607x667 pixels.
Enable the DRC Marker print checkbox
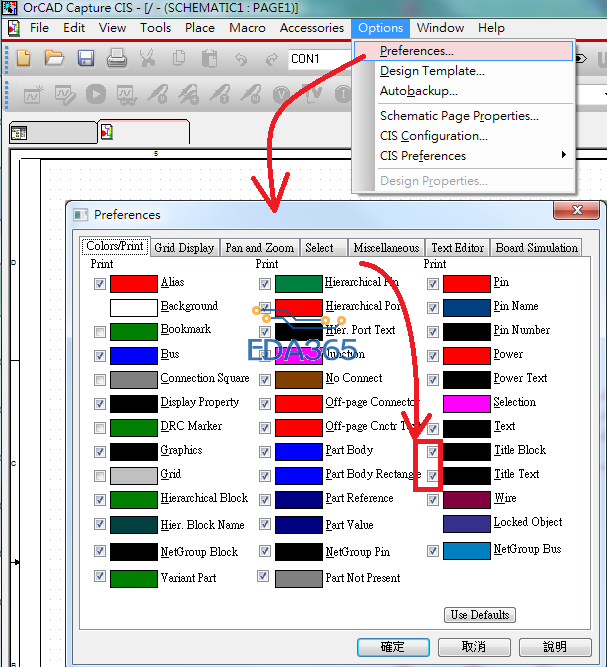click(x=100, y=428)
